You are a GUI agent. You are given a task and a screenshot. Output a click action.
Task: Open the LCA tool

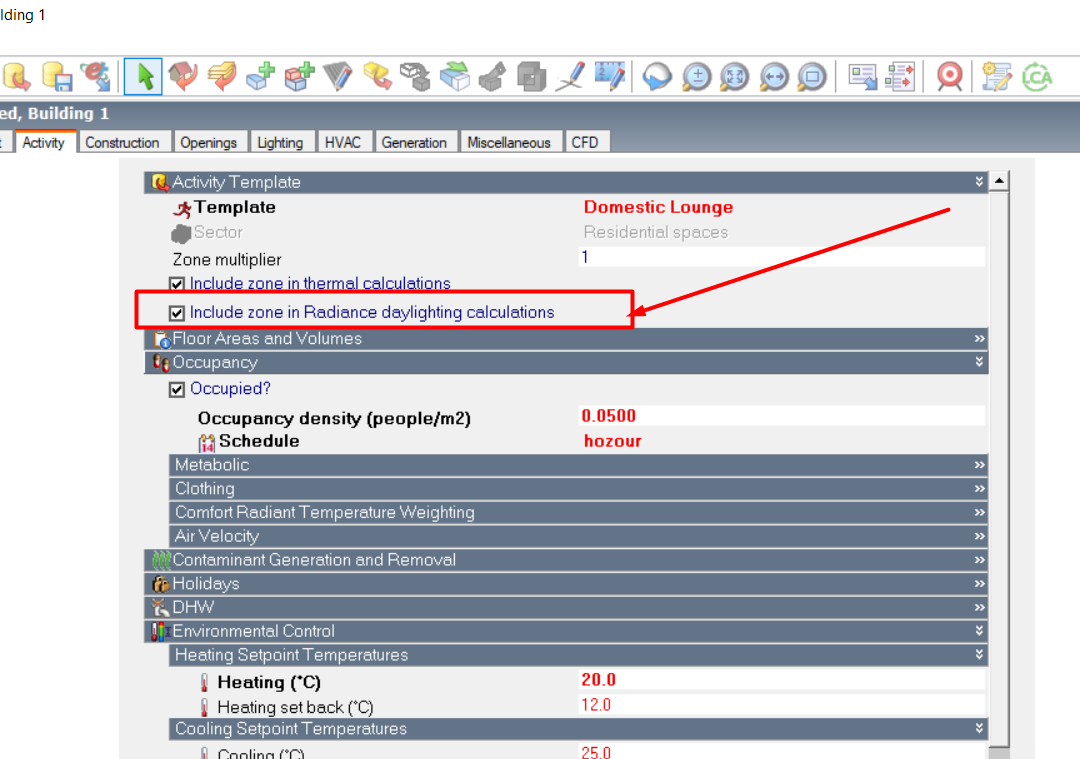coord(1037,76)
